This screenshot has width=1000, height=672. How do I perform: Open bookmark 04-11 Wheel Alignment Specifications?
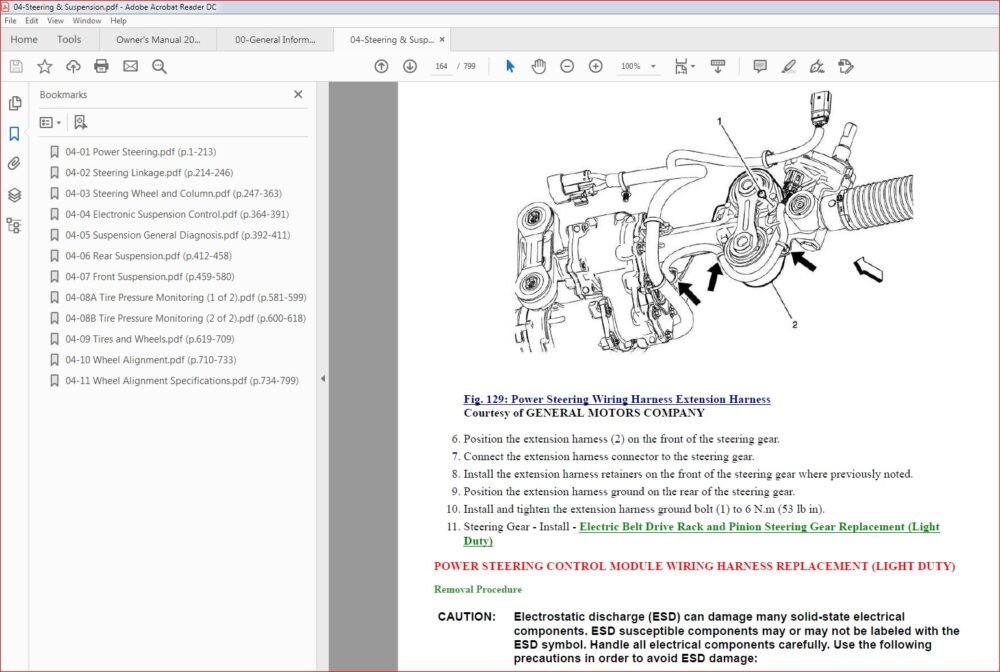[x=182, y=381]
